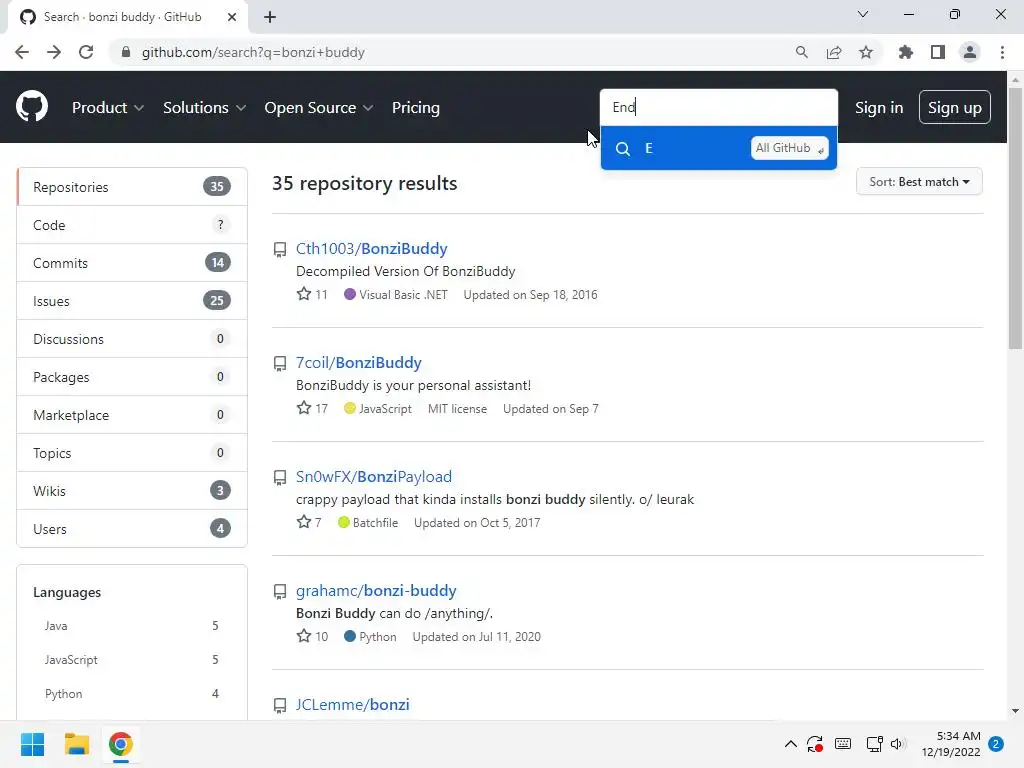Click the padlock site info icon
The height and width of the screenshot is (768, 1024).
[126, 52]
